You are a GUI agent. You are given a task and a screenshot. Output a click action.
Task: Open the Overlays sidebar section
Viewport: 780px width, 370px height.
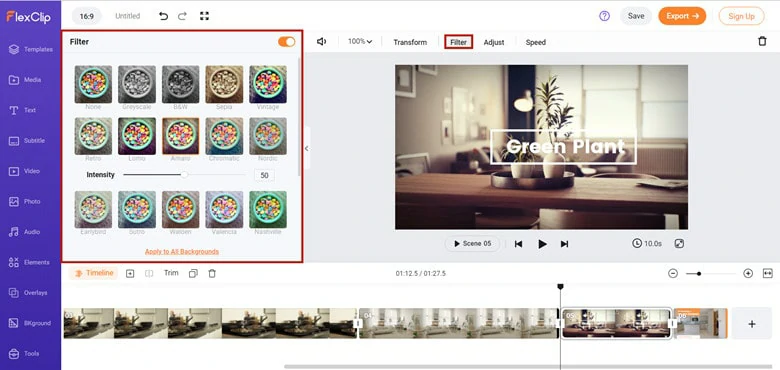[x=31, y=292]
